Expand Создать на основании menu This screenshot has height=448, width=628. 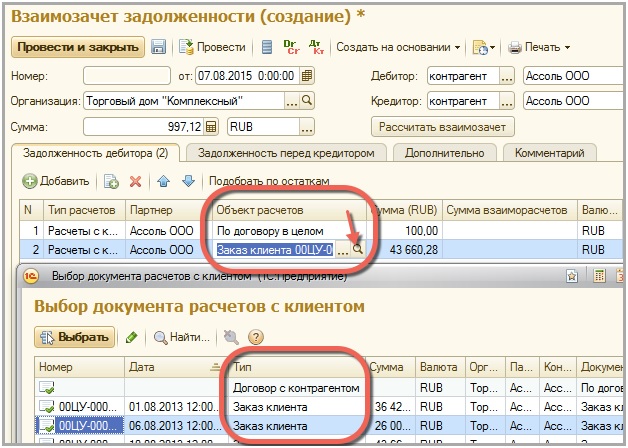click(398, 47)
